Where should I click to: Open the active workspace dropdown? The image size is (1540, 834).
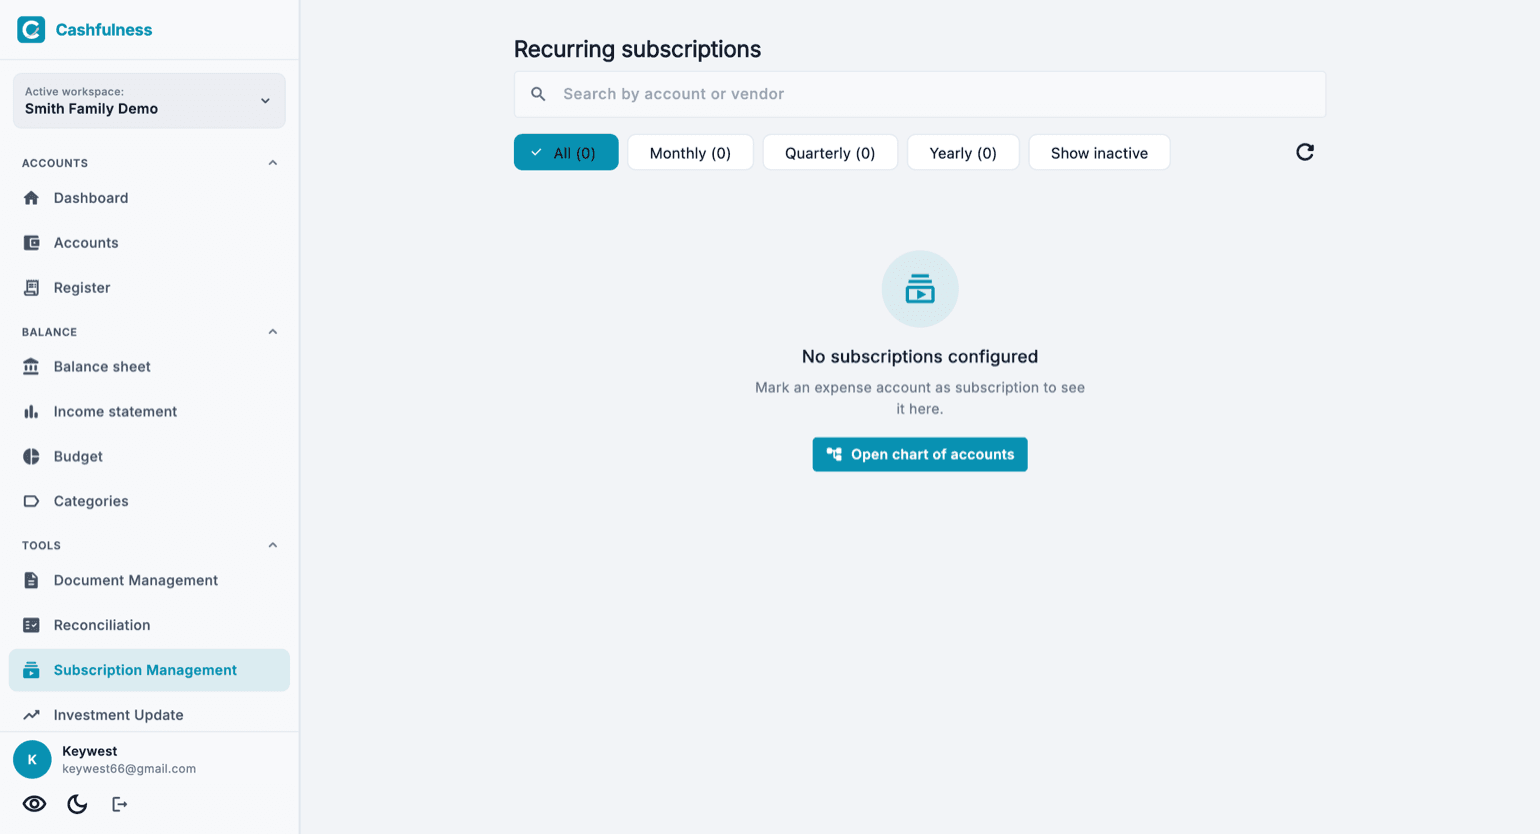coord(149,100)
